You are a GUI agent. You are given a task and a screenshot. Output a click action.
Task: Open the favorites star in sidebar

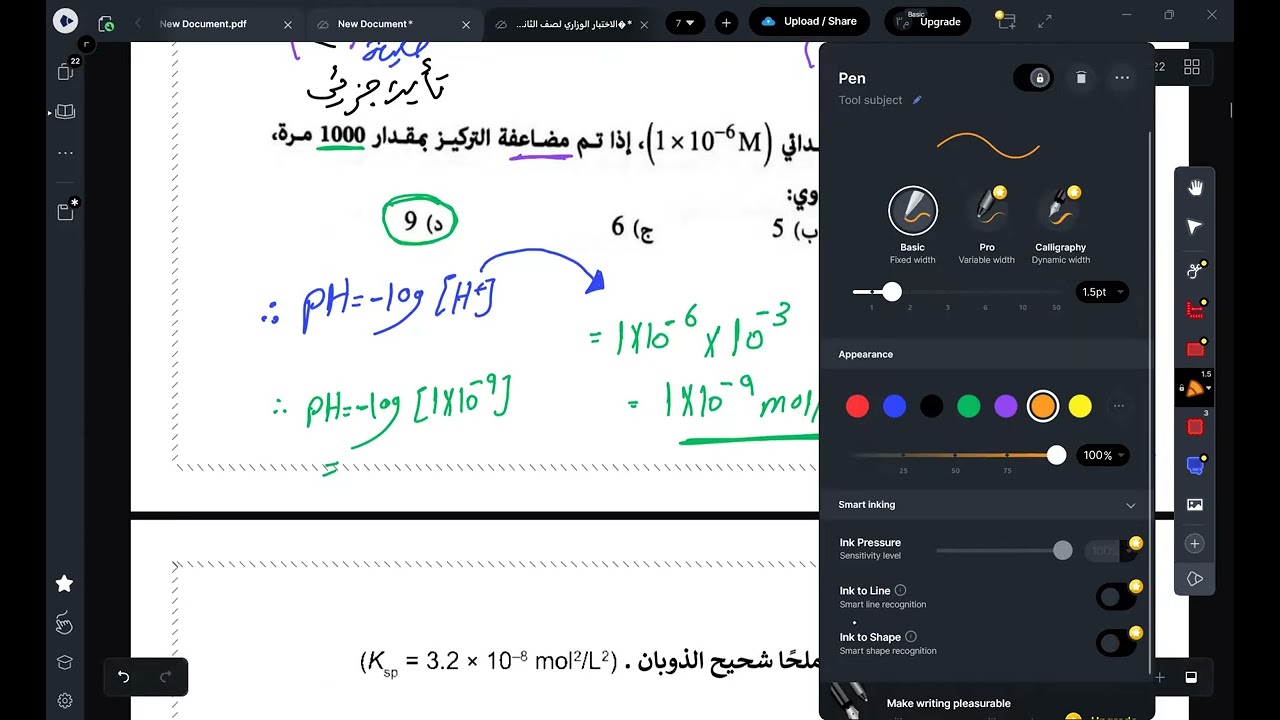tap(65, 583)
